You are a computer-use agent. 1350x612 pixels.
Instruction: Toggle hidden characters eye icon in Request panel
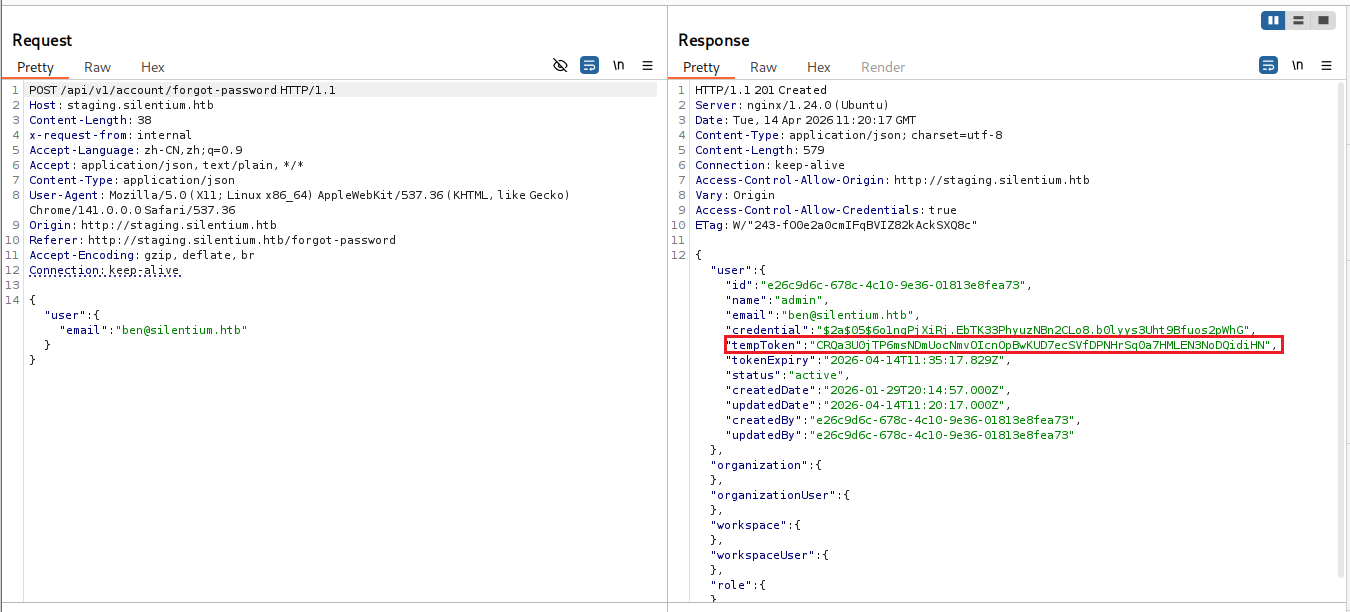pos(560,65)
